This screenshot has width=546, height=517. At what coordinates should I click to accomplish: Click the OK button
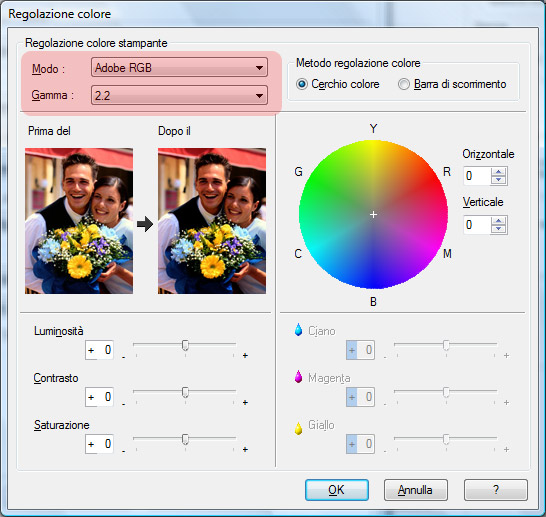click(337, 490)
